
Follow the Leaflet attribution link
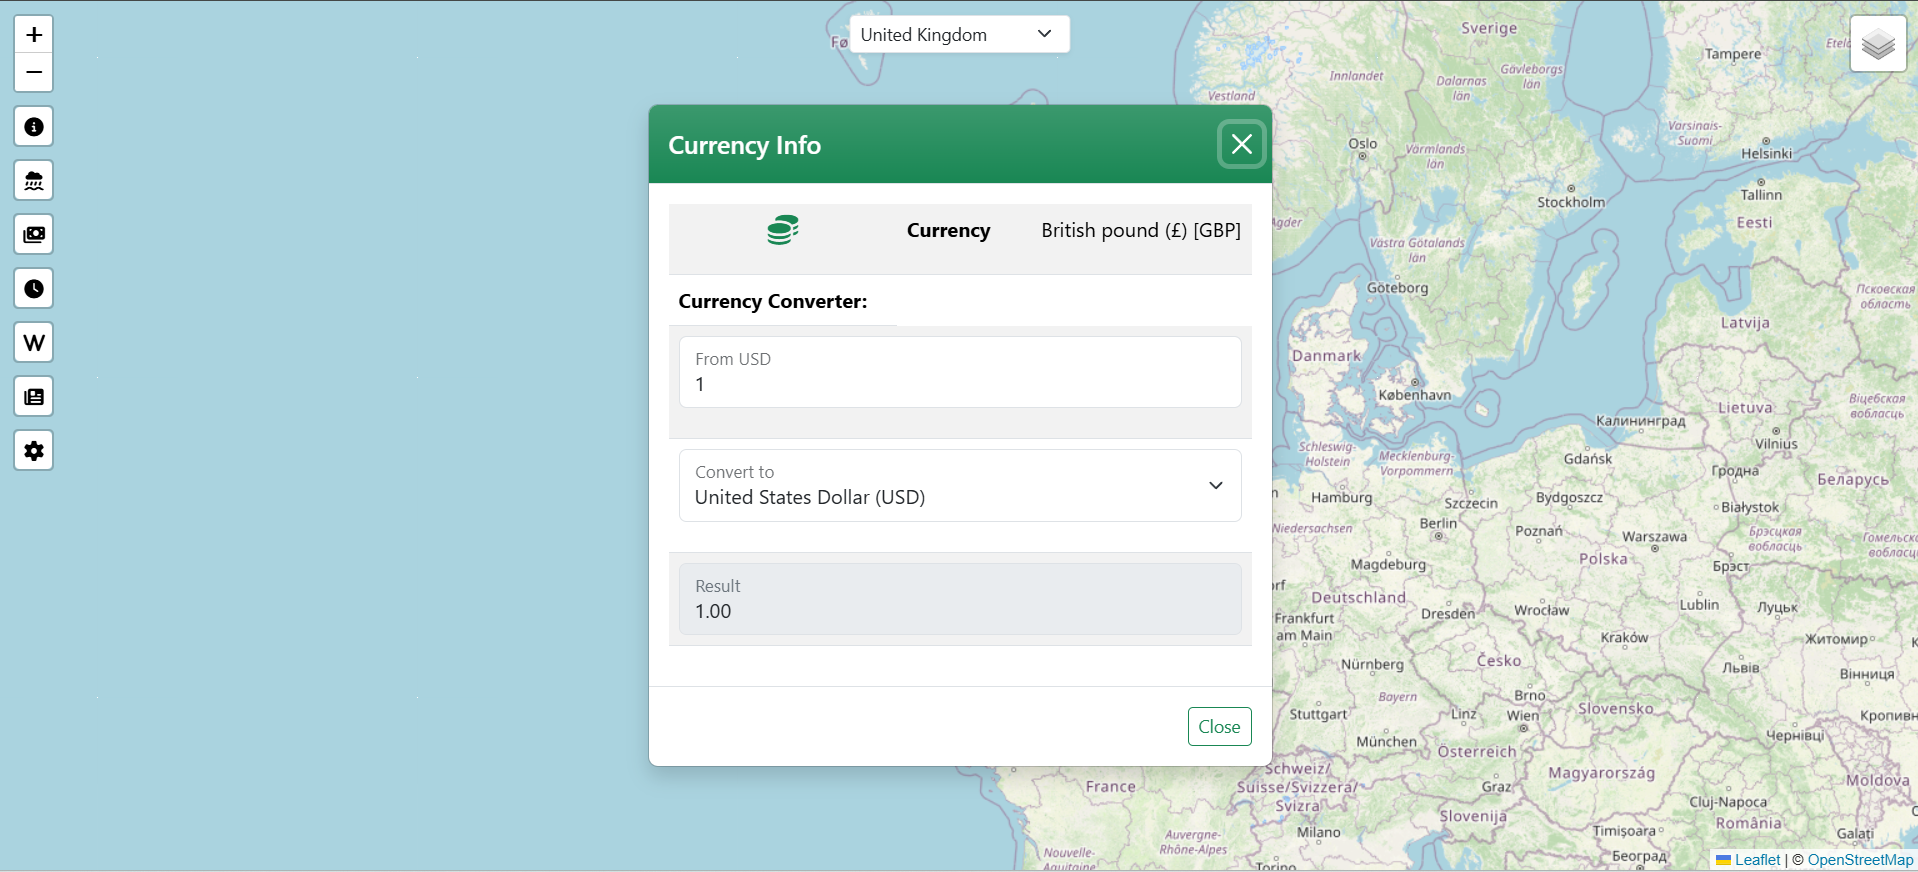click(x=1757, y=860)
